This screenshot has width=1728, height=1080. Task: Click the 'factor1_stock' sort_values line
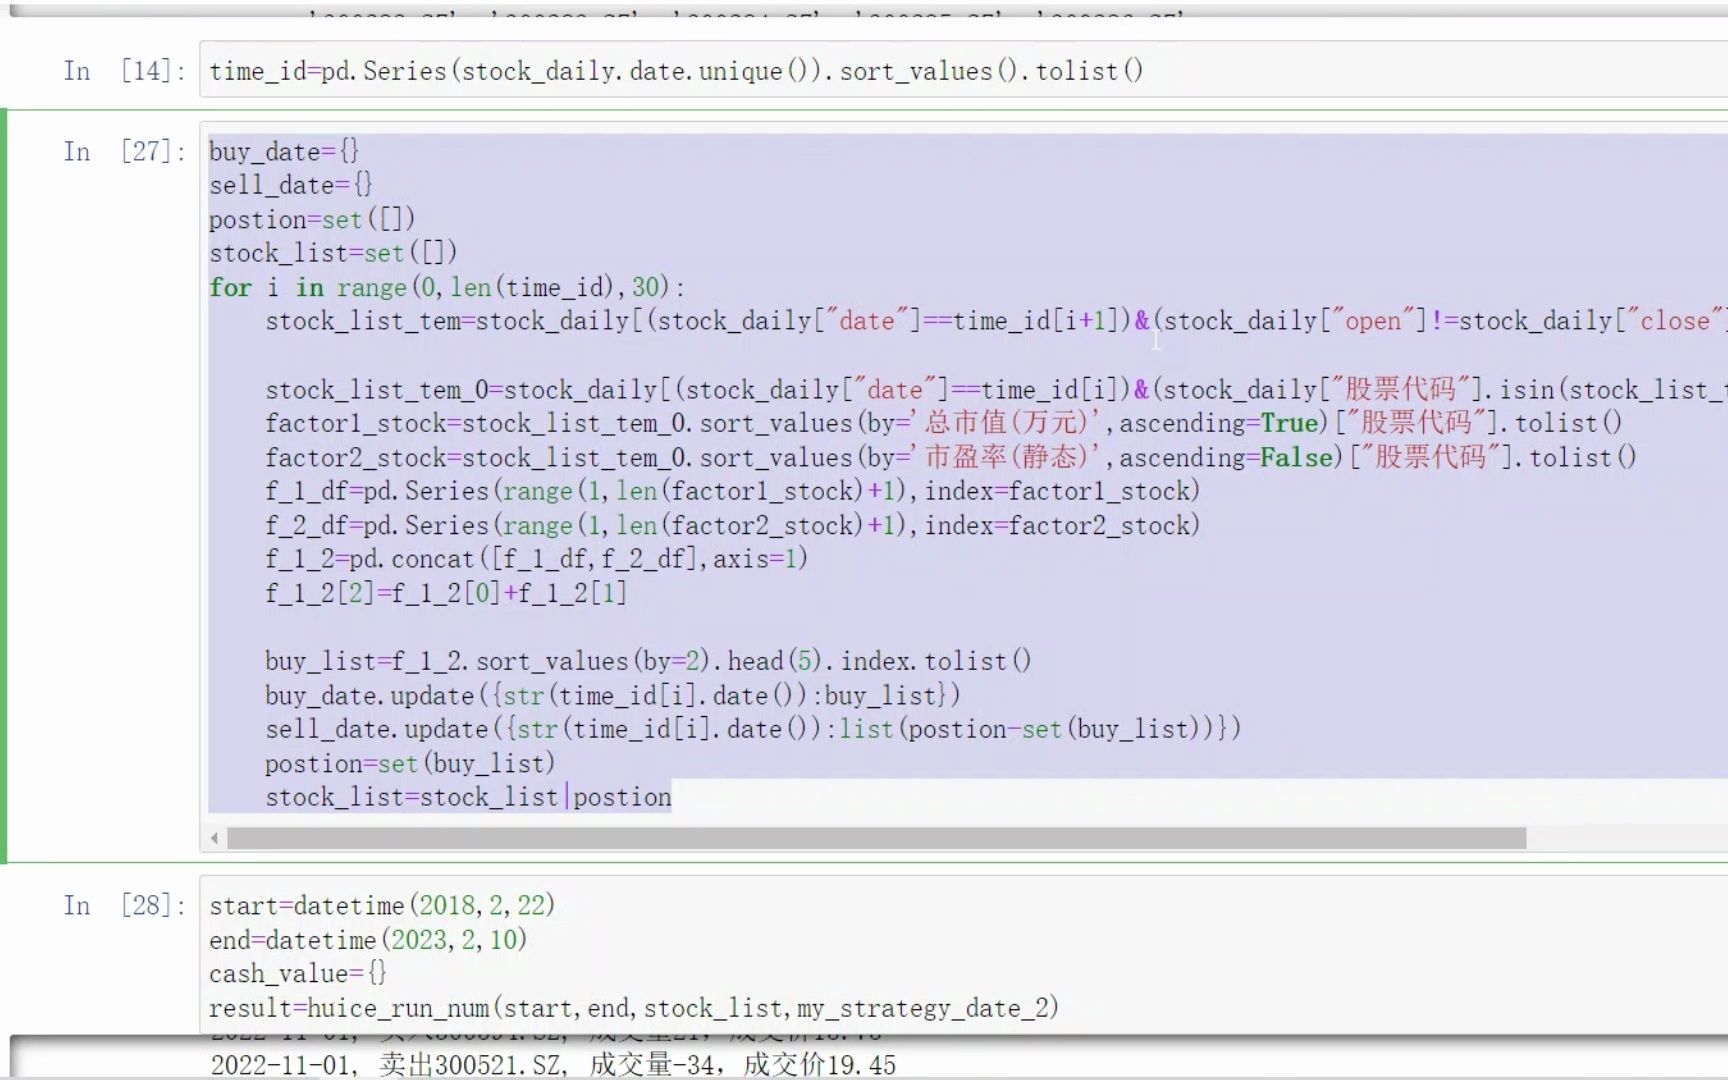click(x=943, y=424)
